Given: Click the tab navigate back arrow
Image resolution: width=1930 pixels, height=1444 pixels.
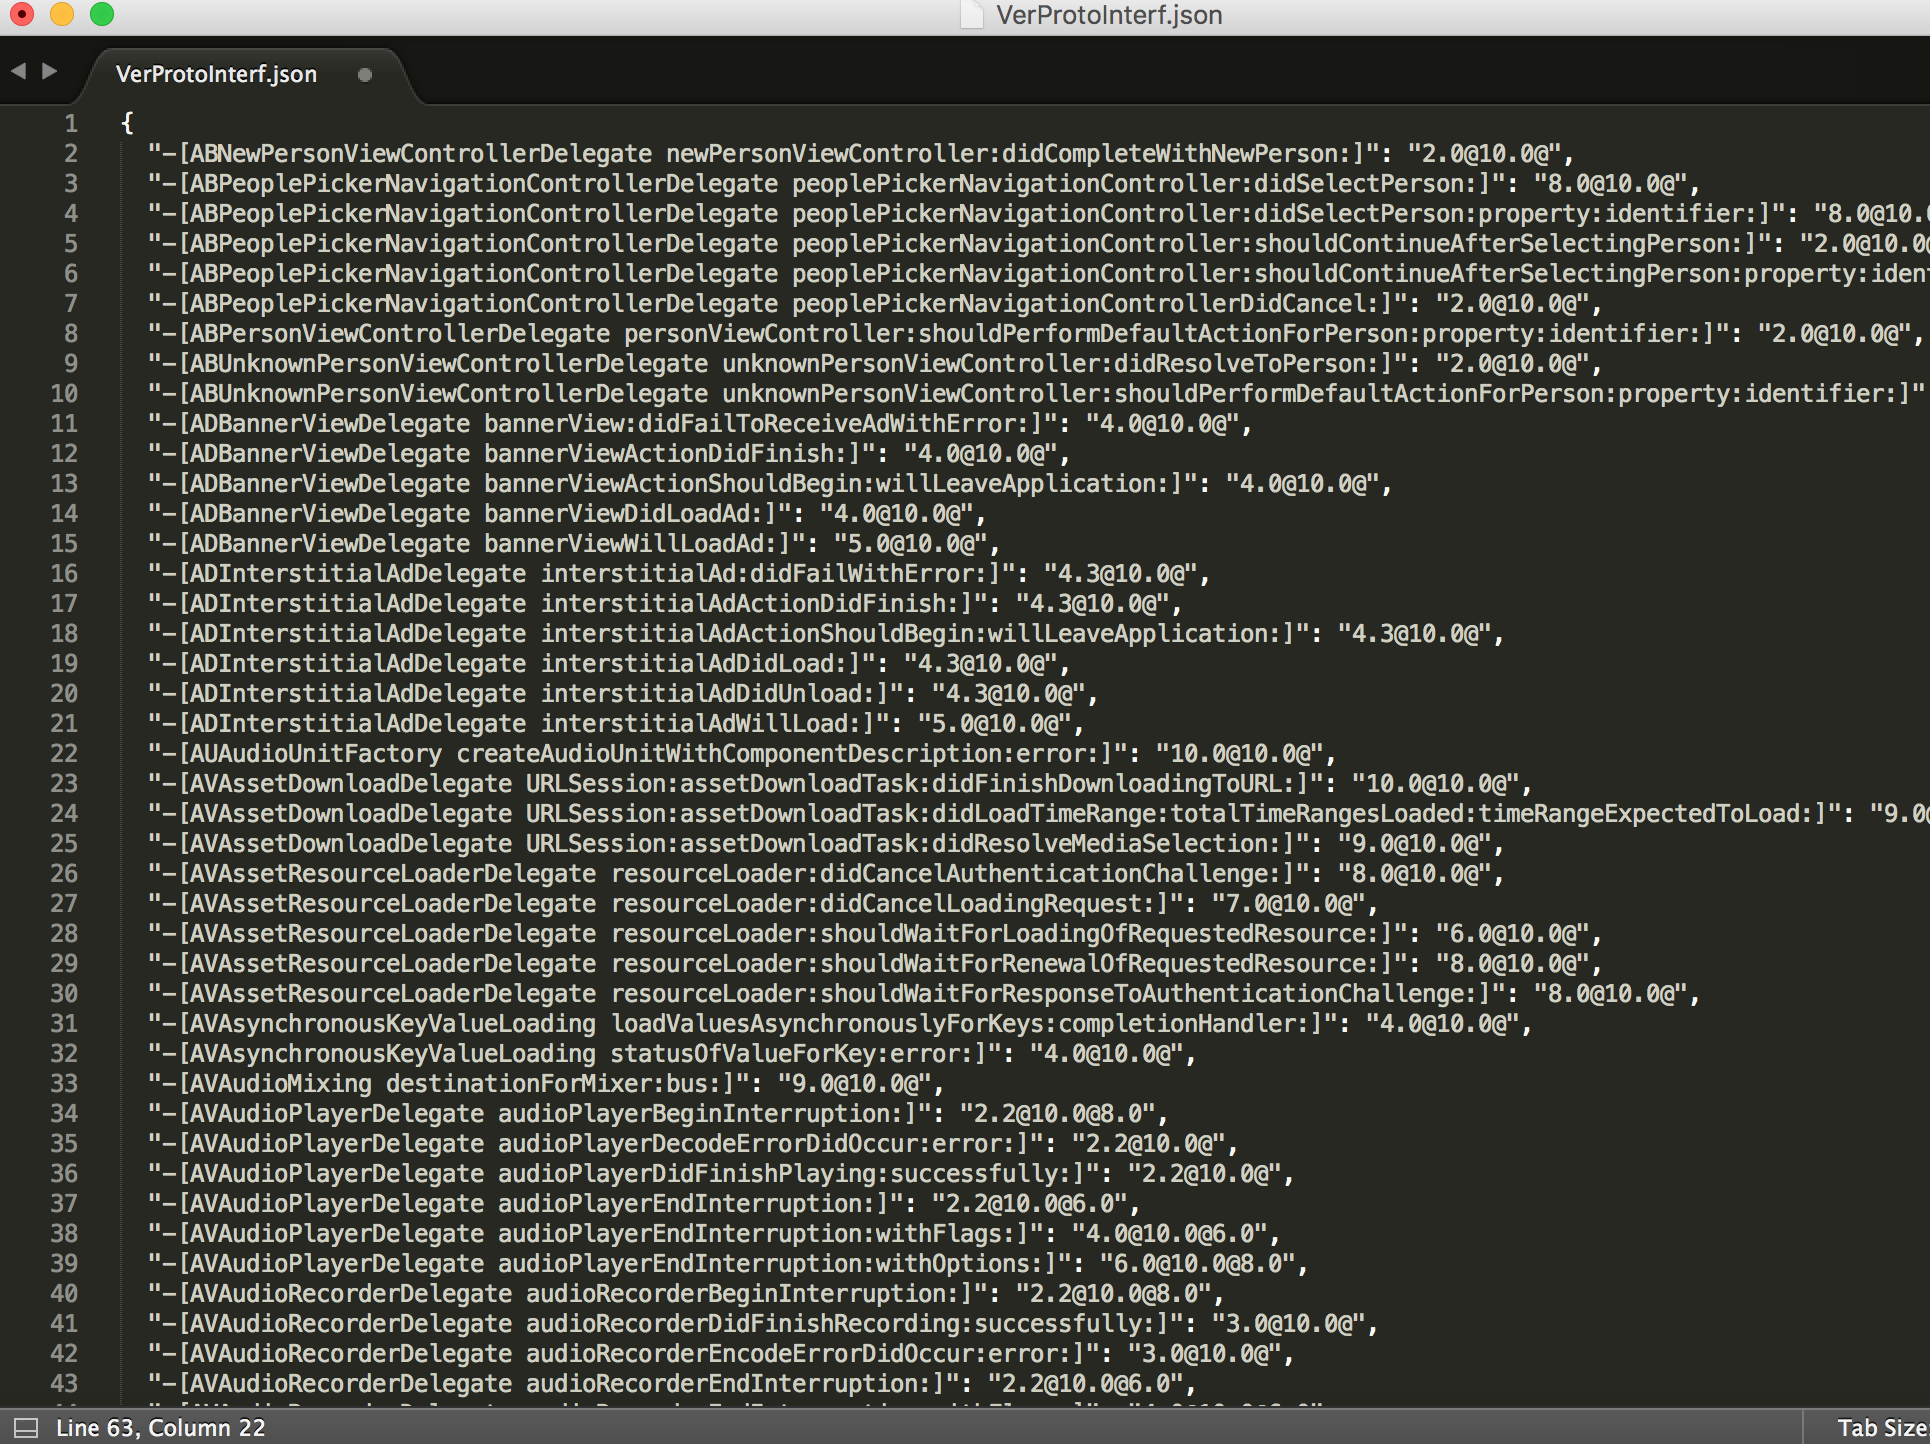Looking at the screenshot, I should tap(18, 71).
